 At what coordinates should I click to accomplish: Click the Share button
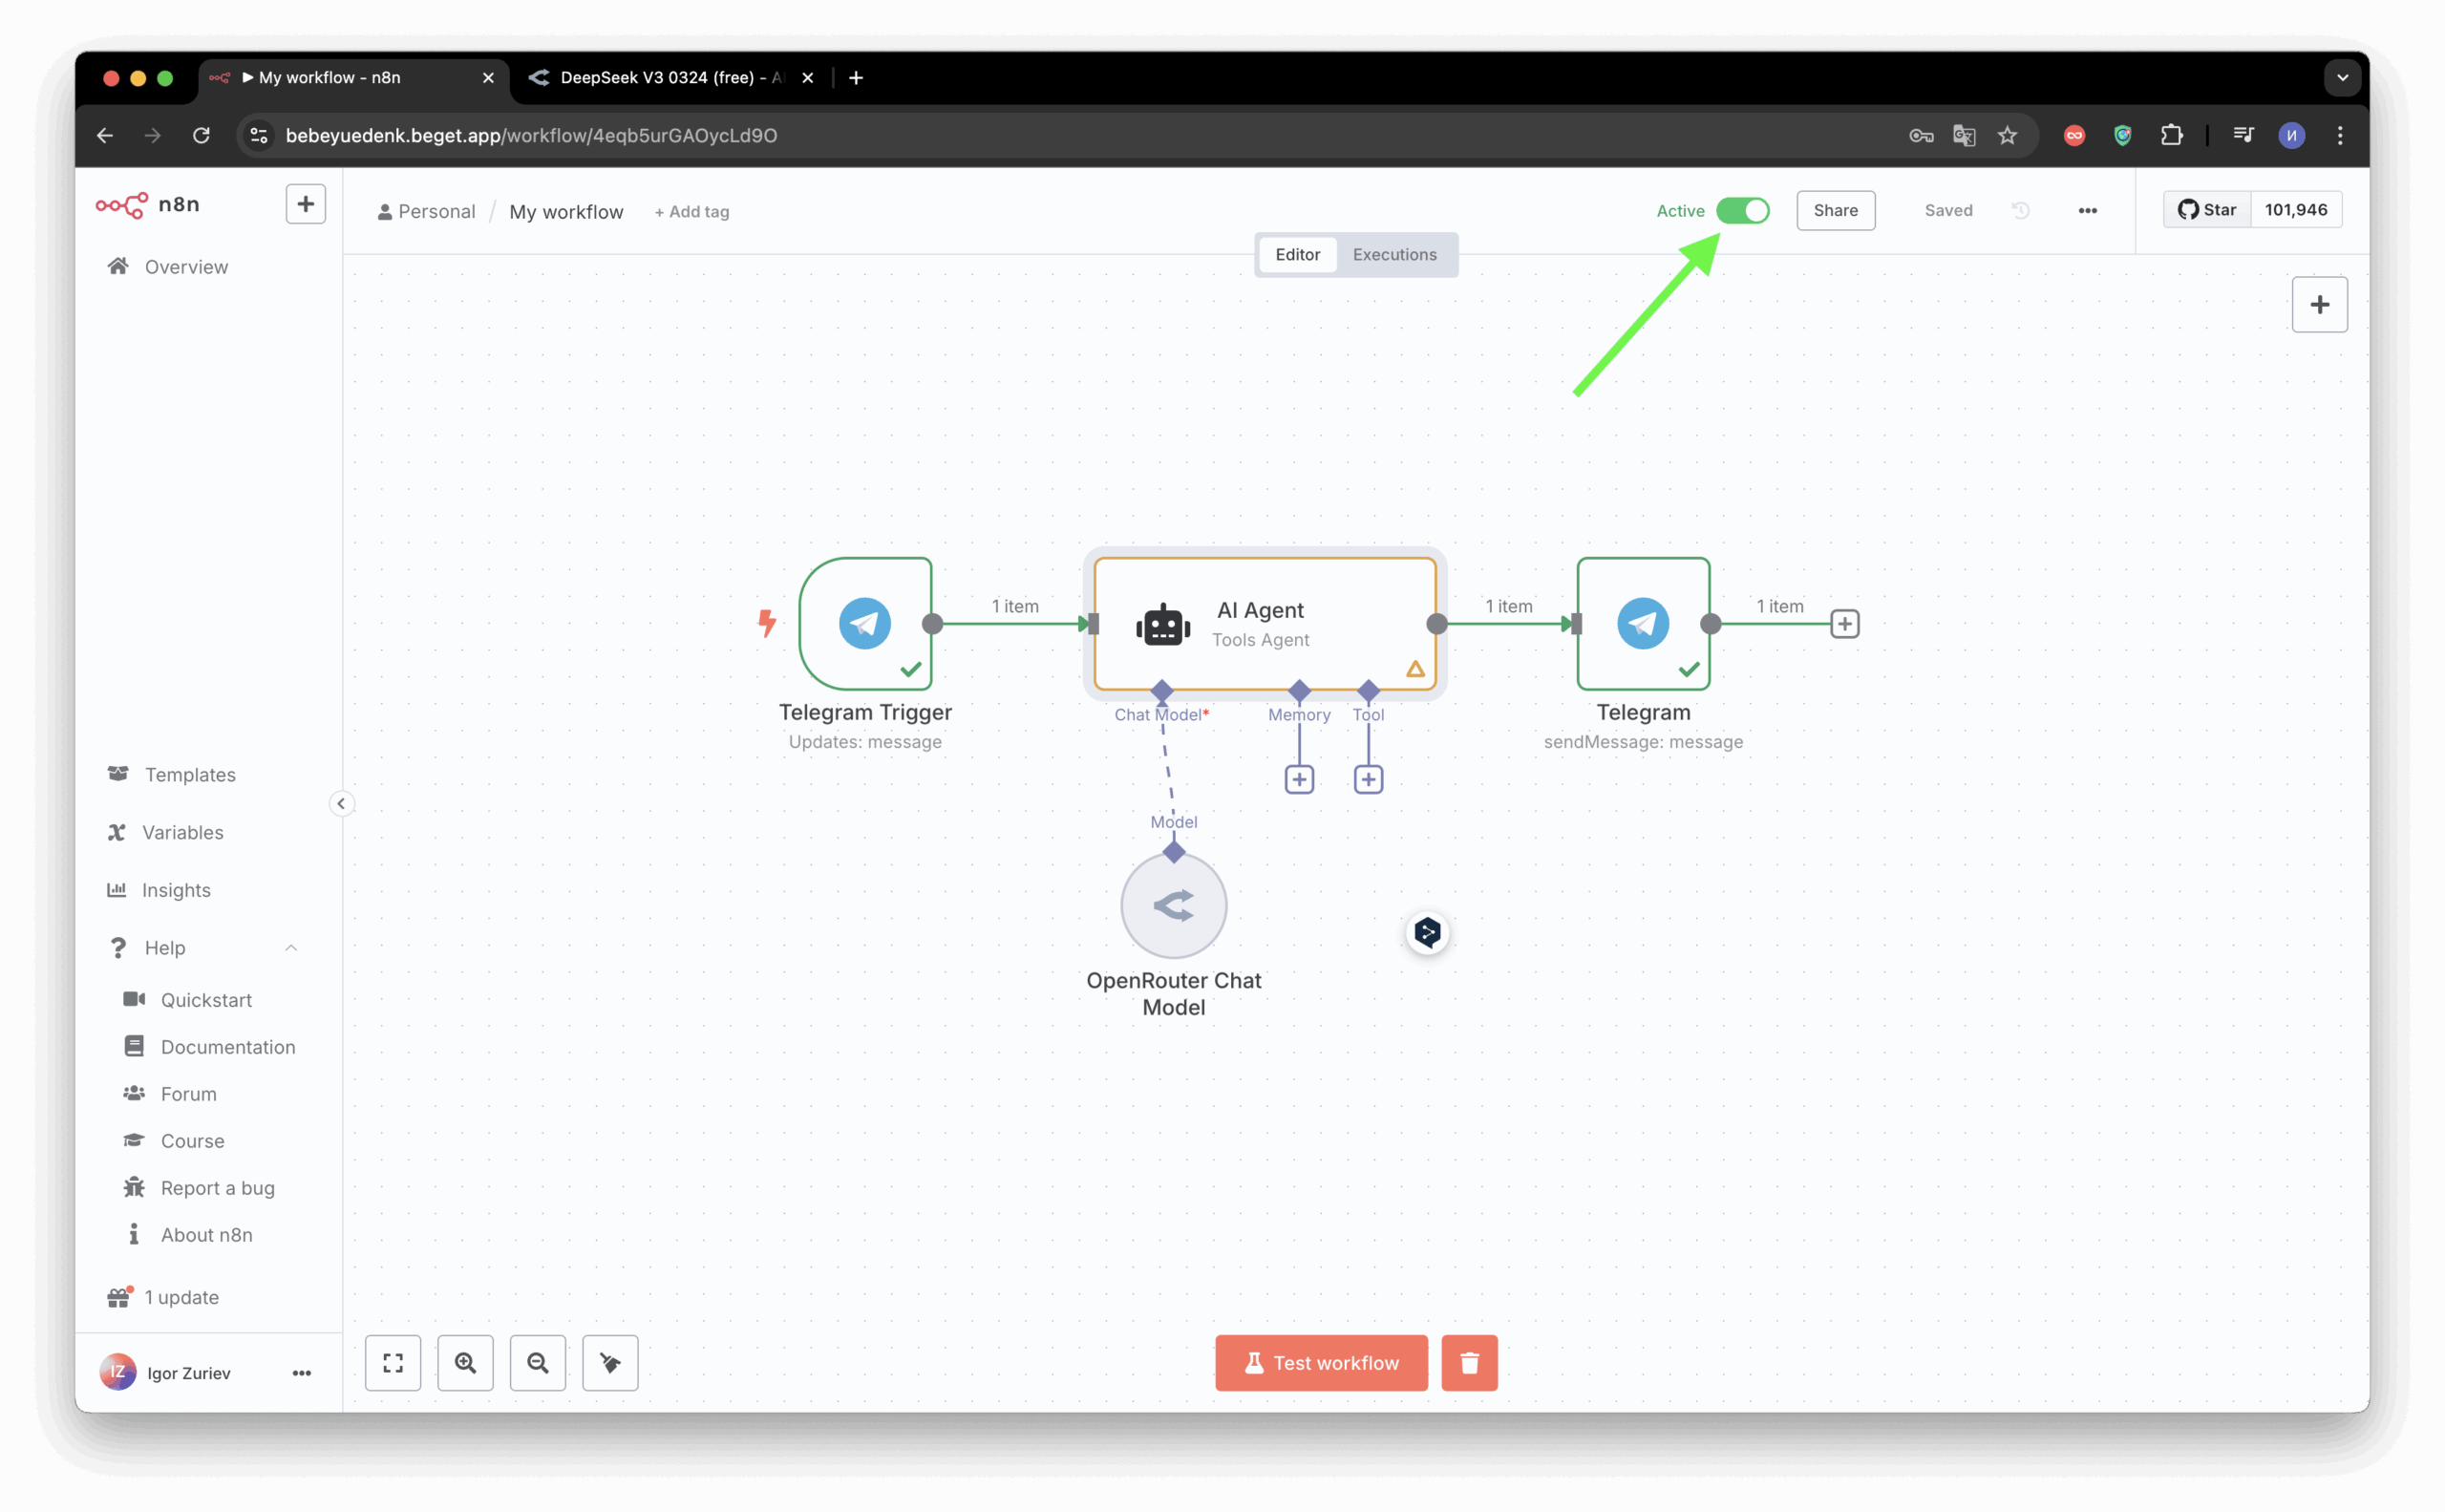pyautogui.click(x=1835, y=210)
